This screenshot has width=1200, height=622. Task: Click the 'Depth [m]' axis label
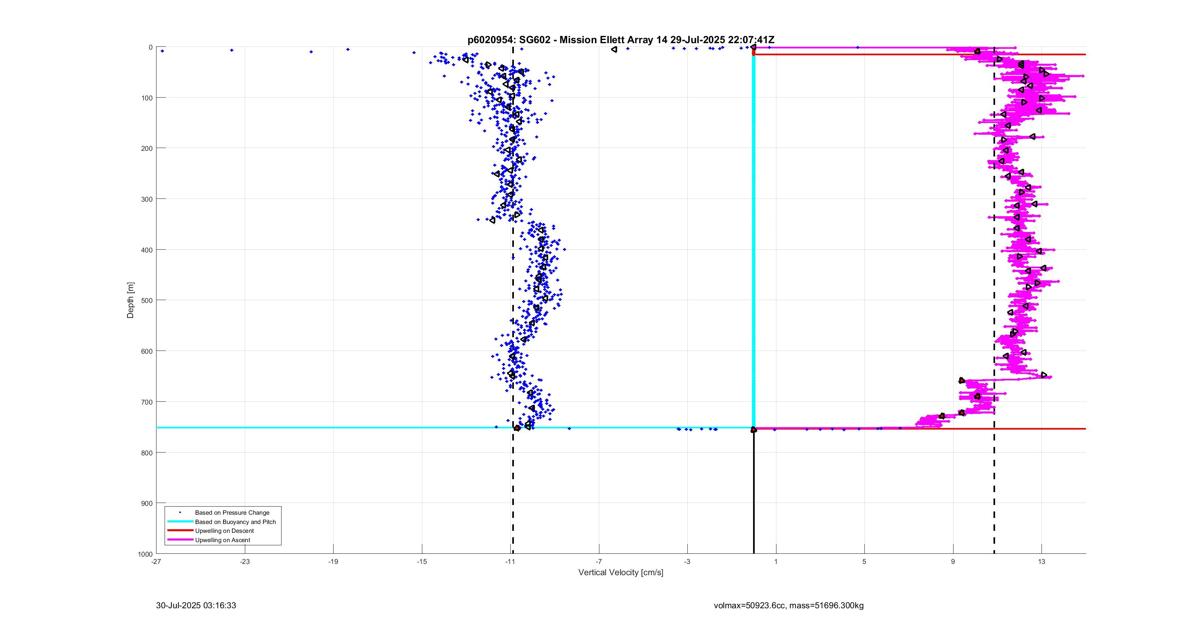point(130,300)
